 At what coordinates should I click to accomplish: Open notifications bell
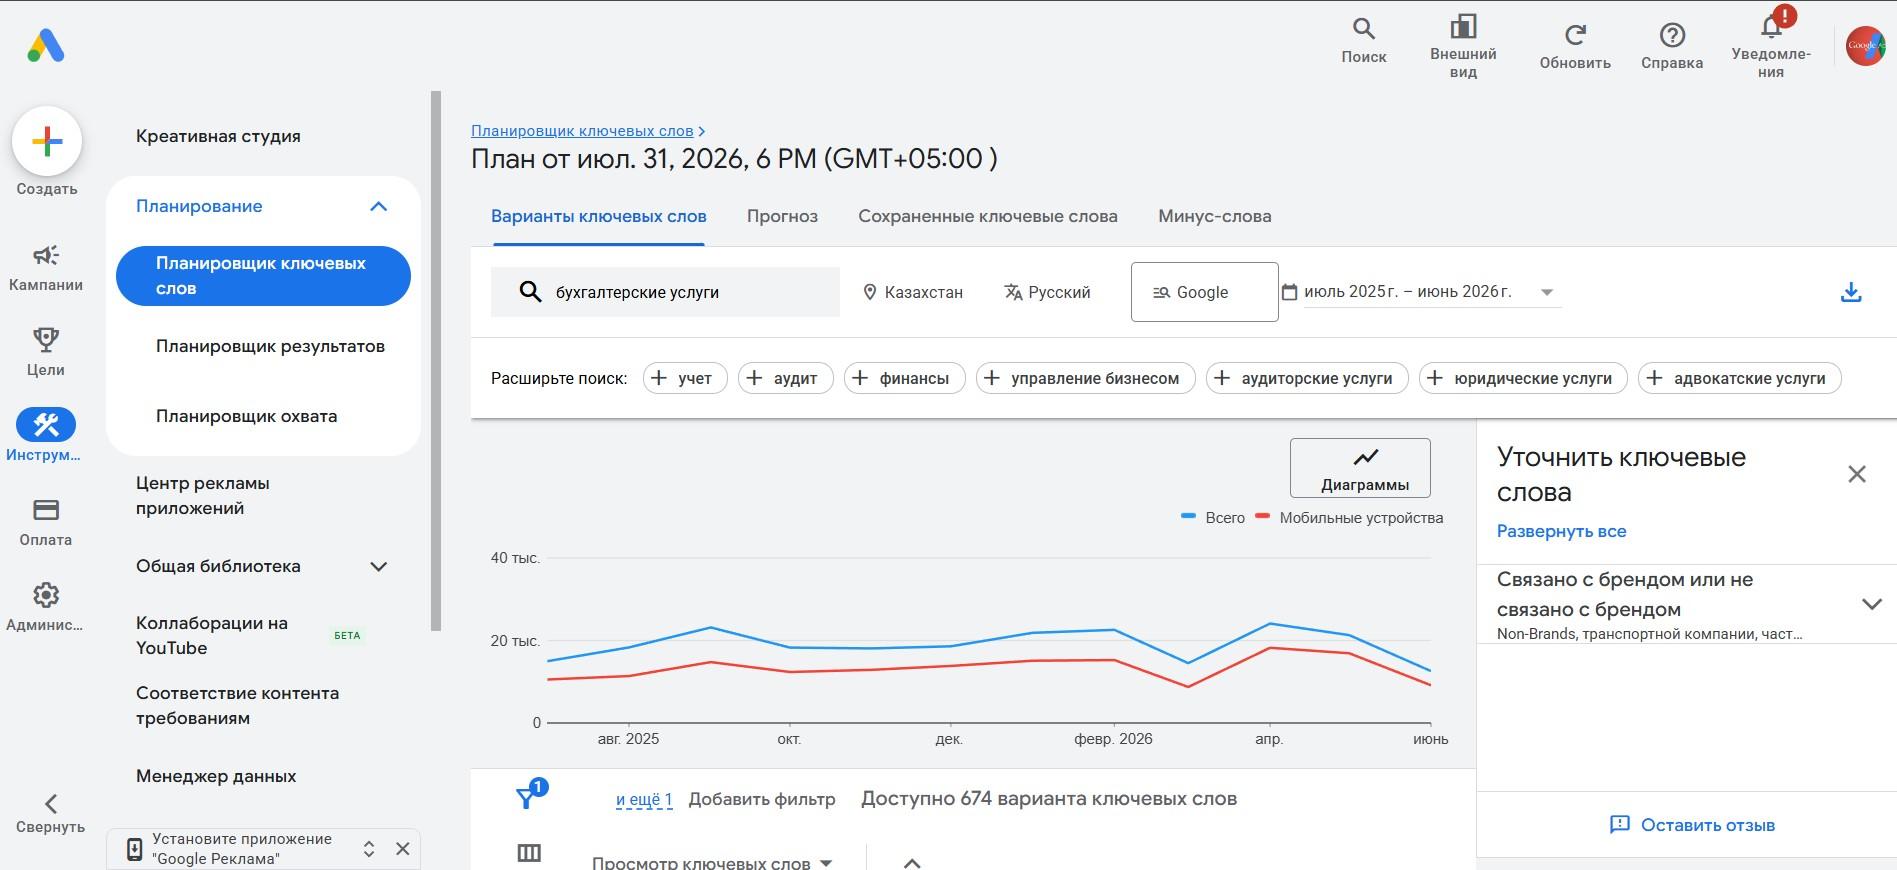(x=1771, y=43)
